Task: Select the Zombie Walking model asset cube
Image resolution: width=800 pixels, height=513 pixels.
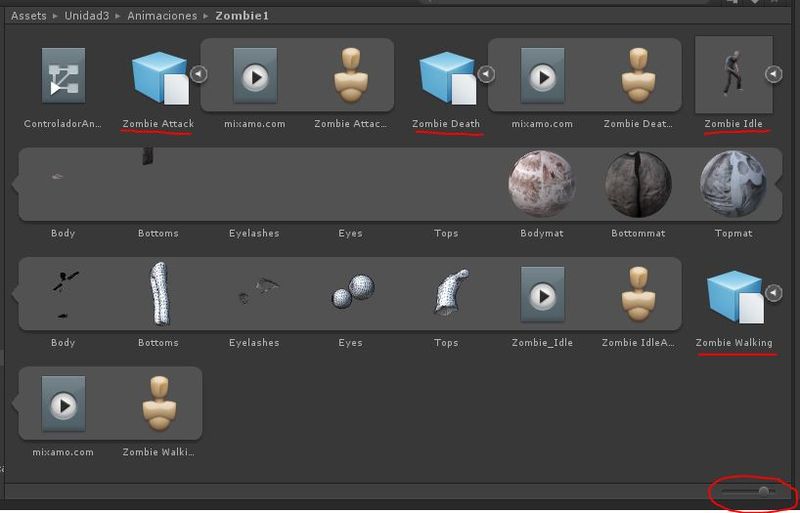Action: coord(735,297)
